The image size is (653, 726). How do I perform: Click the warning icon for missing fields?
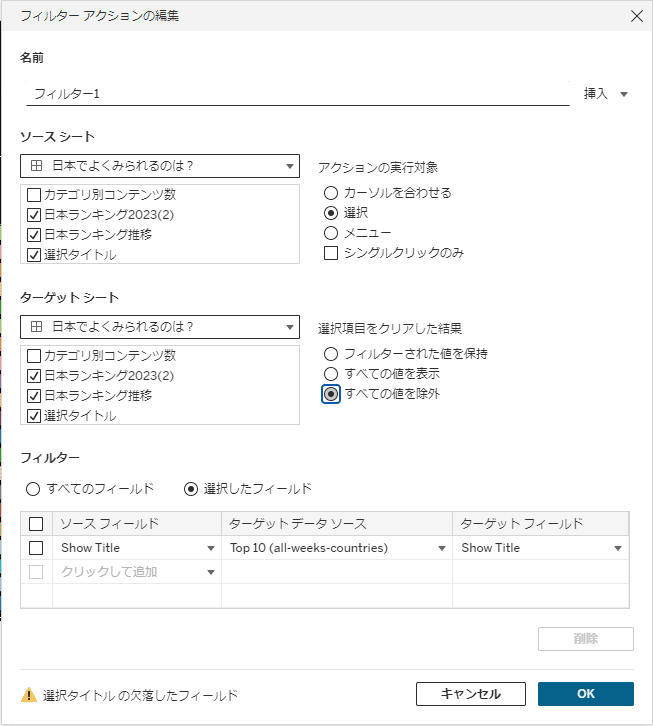click(x=29, y=695)
